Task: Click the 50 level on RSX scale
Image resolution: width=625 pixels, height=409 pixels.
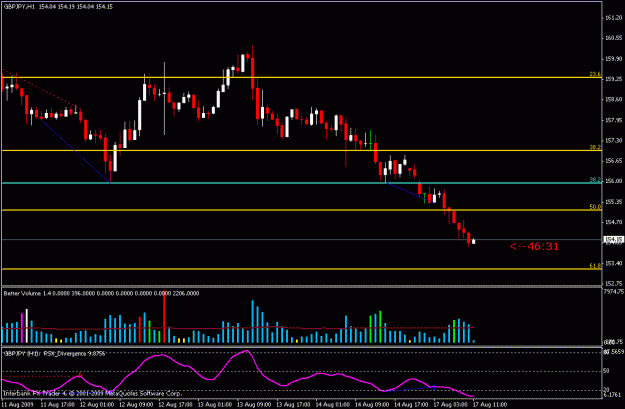Action: point(606,371)
